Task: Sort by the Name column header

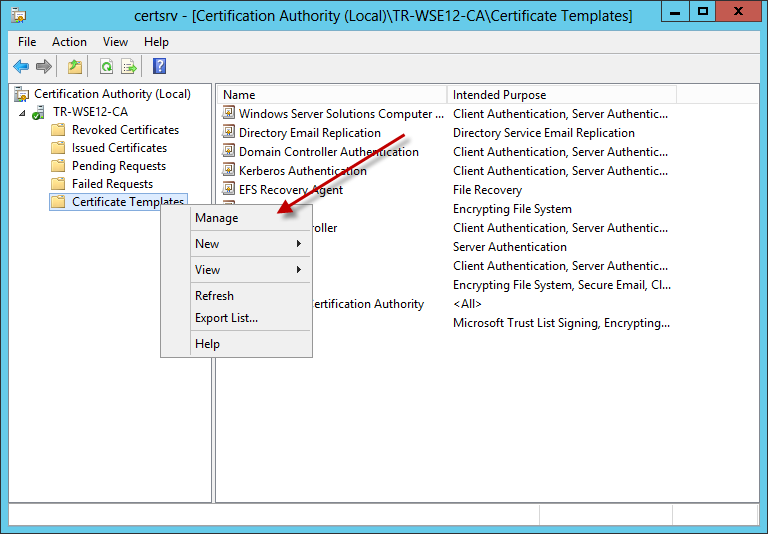Action: pos(330,95)
